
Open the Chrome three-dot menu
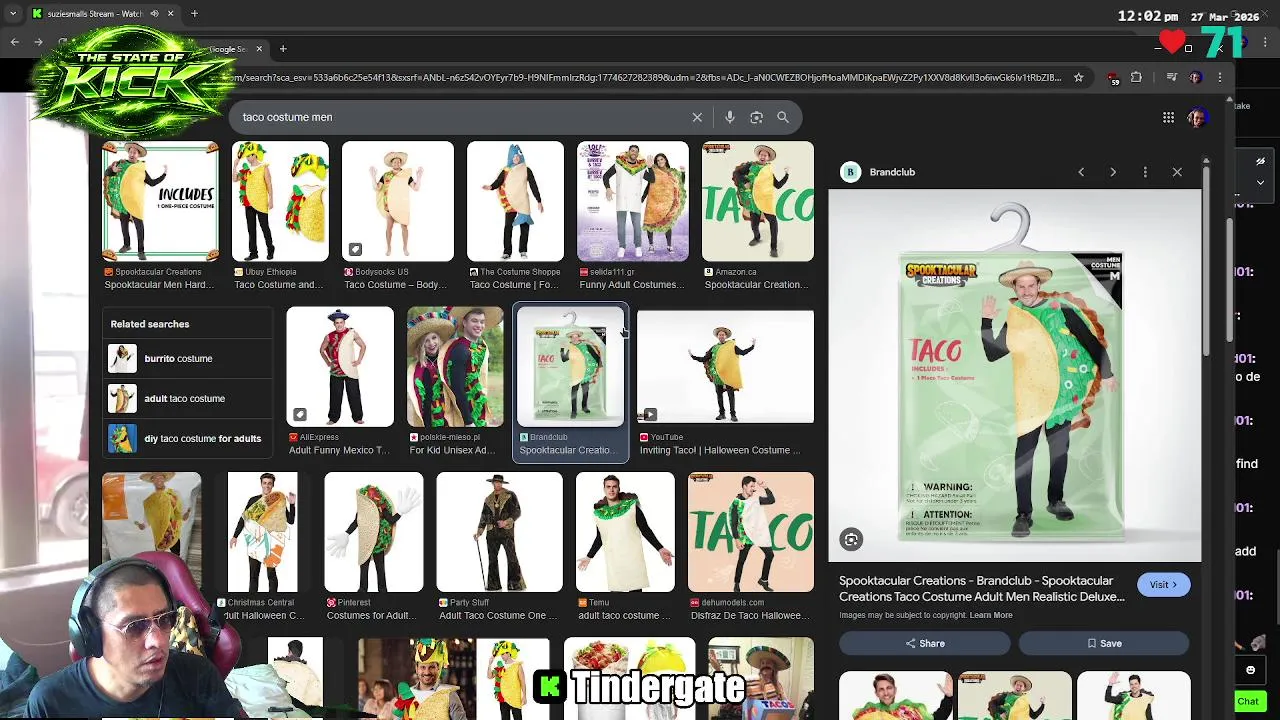tap(1220, 77)
